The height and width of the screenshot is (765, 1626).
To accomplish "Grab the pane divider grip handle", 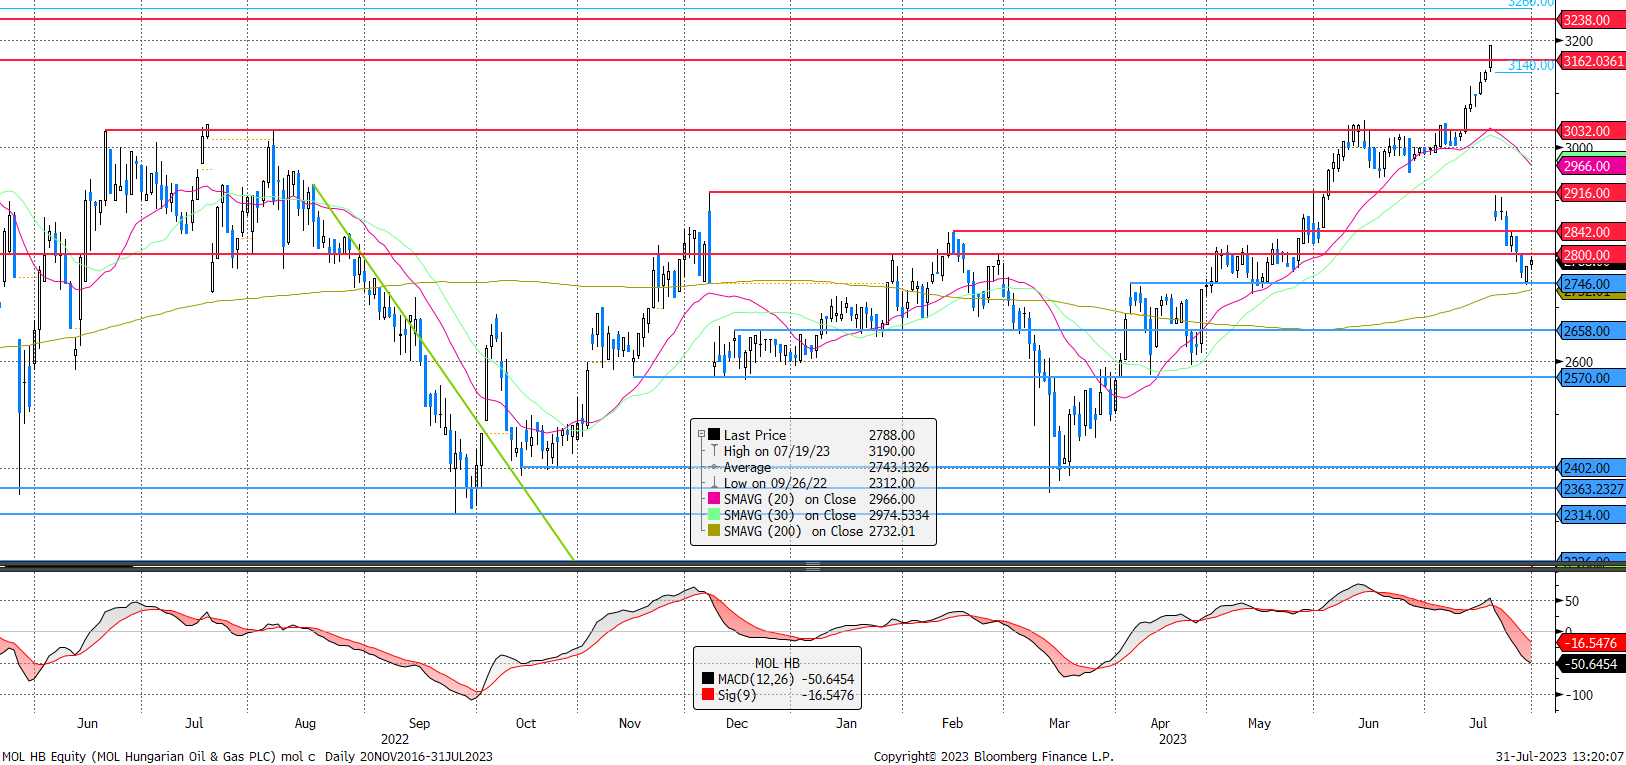I will [x=813, y=566].
